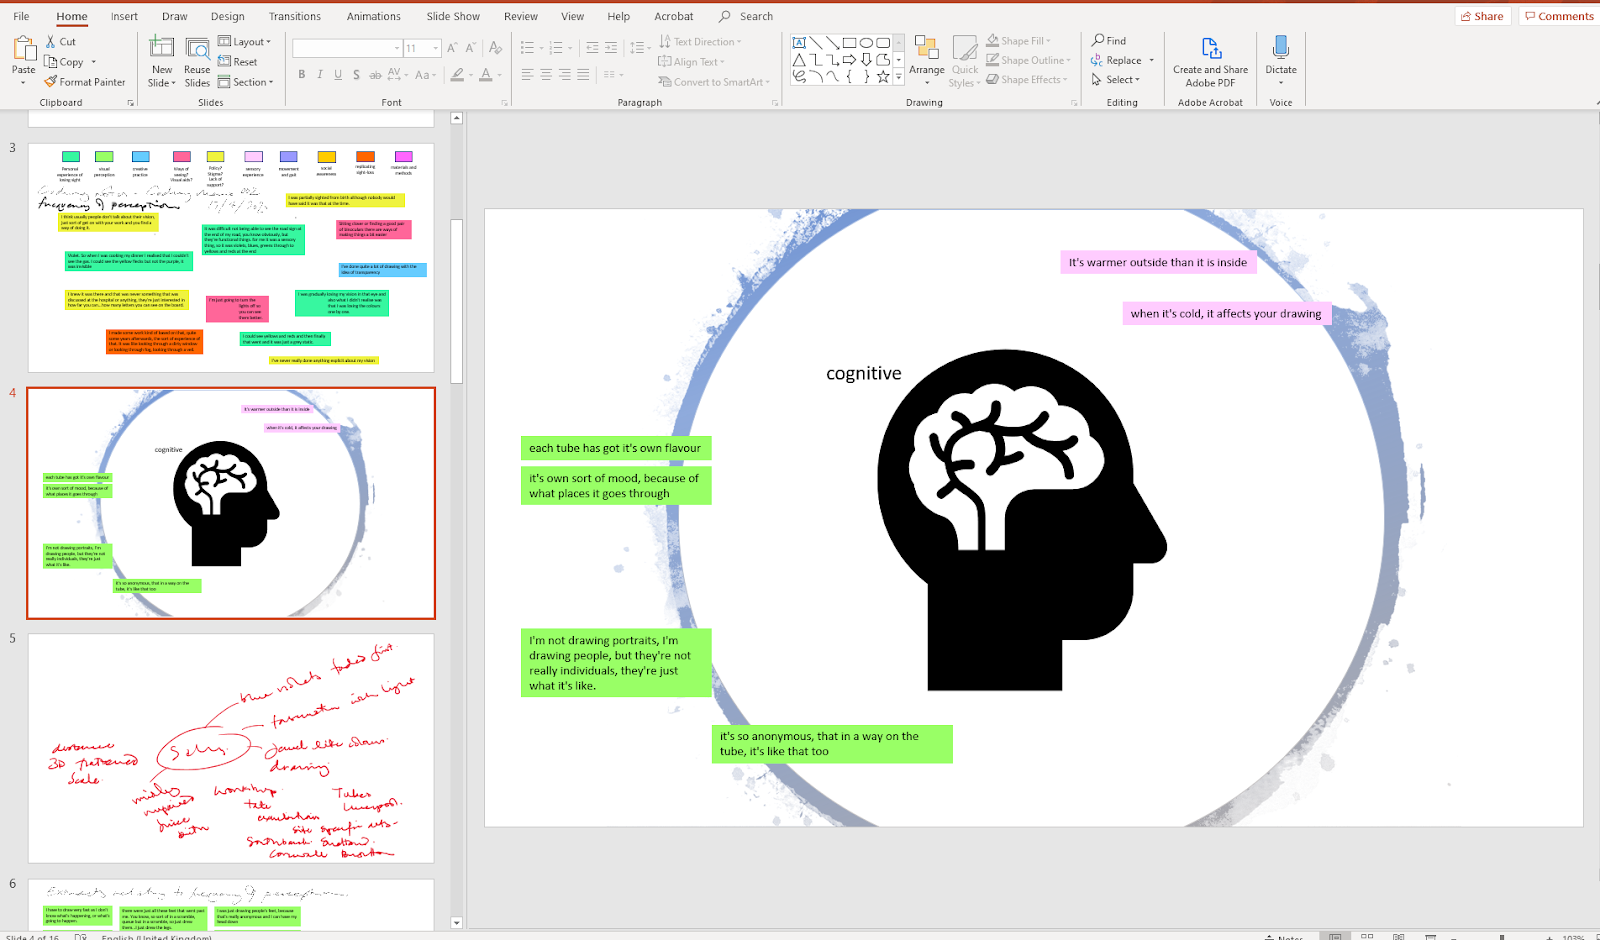
Task: Open Quick Styles gallery
Action: pos(965,61)
